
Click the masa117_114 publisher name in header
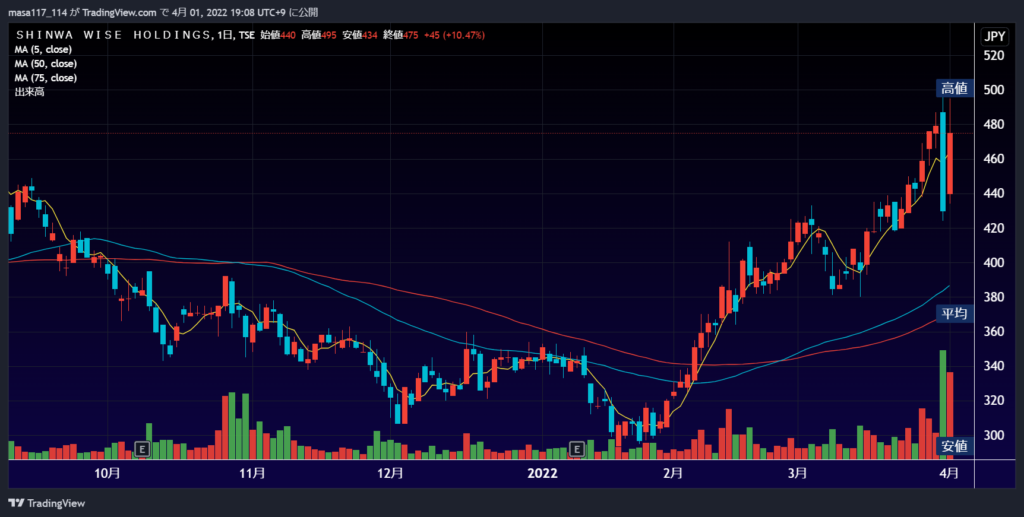37,12
